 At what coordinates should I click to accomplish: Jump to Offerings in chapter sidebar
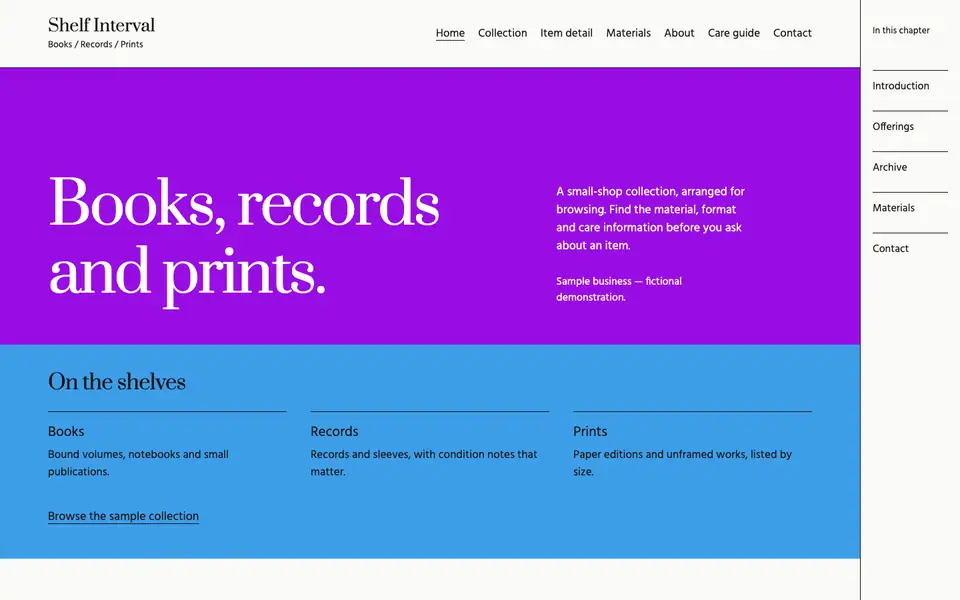click(x=893, y=127)
